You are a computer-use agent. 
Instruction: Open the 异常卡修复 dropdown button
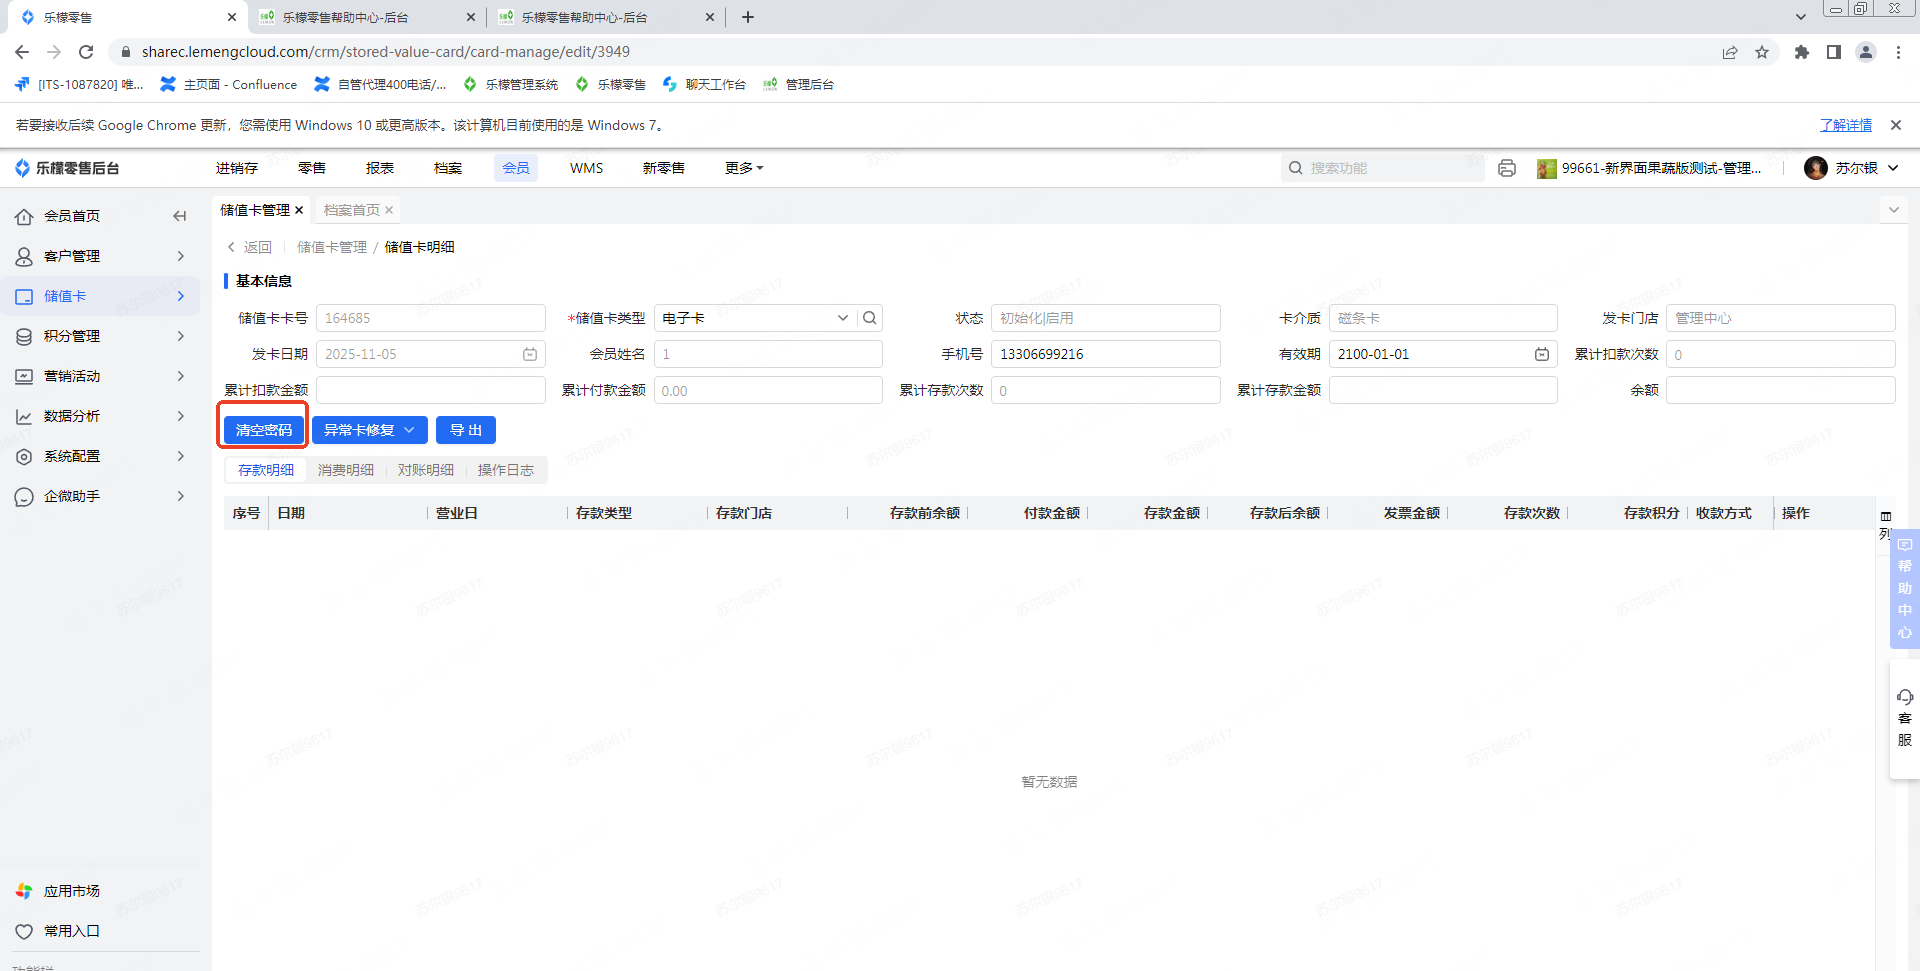pos(369,430)
